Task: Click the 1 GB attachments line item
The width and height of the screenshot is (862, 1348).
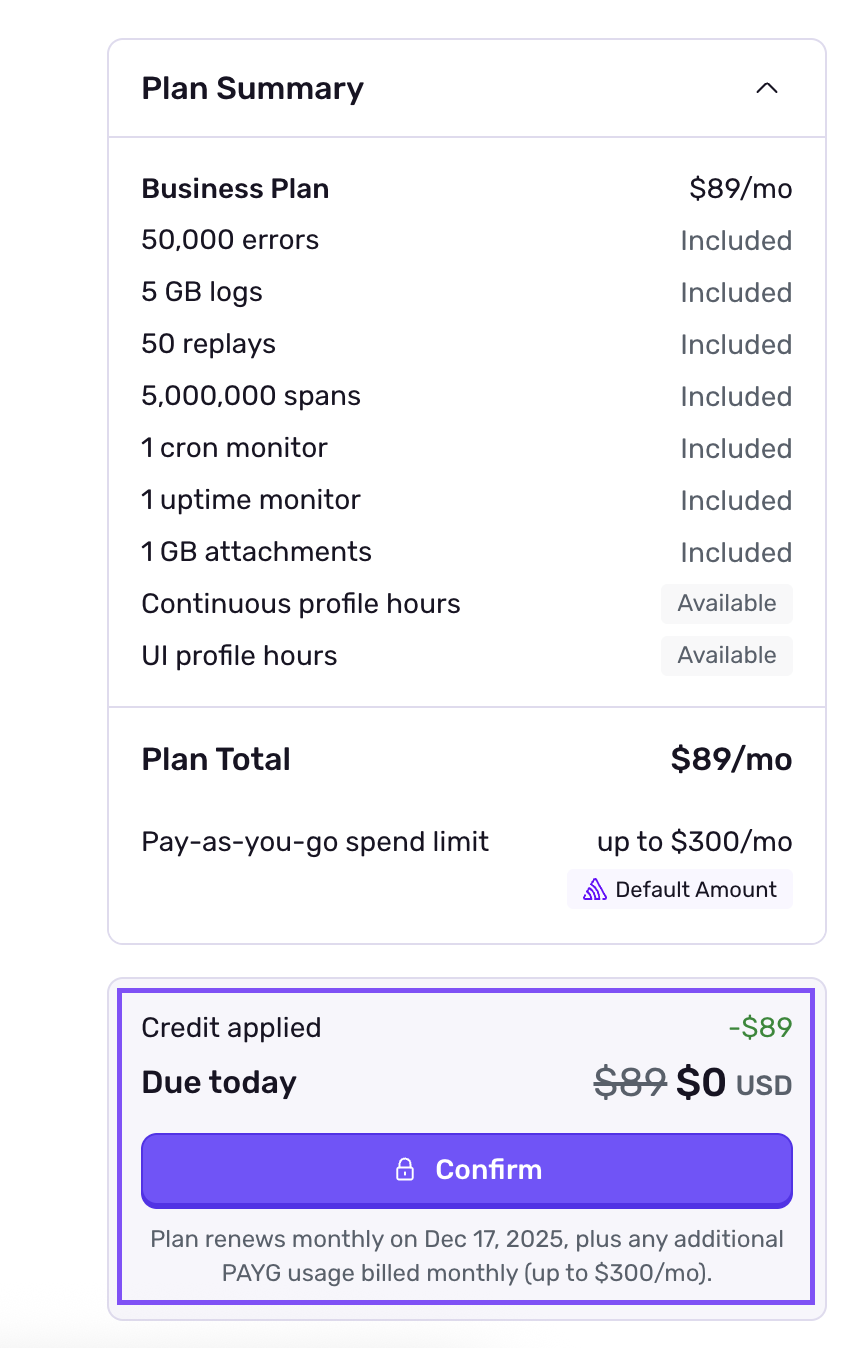Action: 256,552
